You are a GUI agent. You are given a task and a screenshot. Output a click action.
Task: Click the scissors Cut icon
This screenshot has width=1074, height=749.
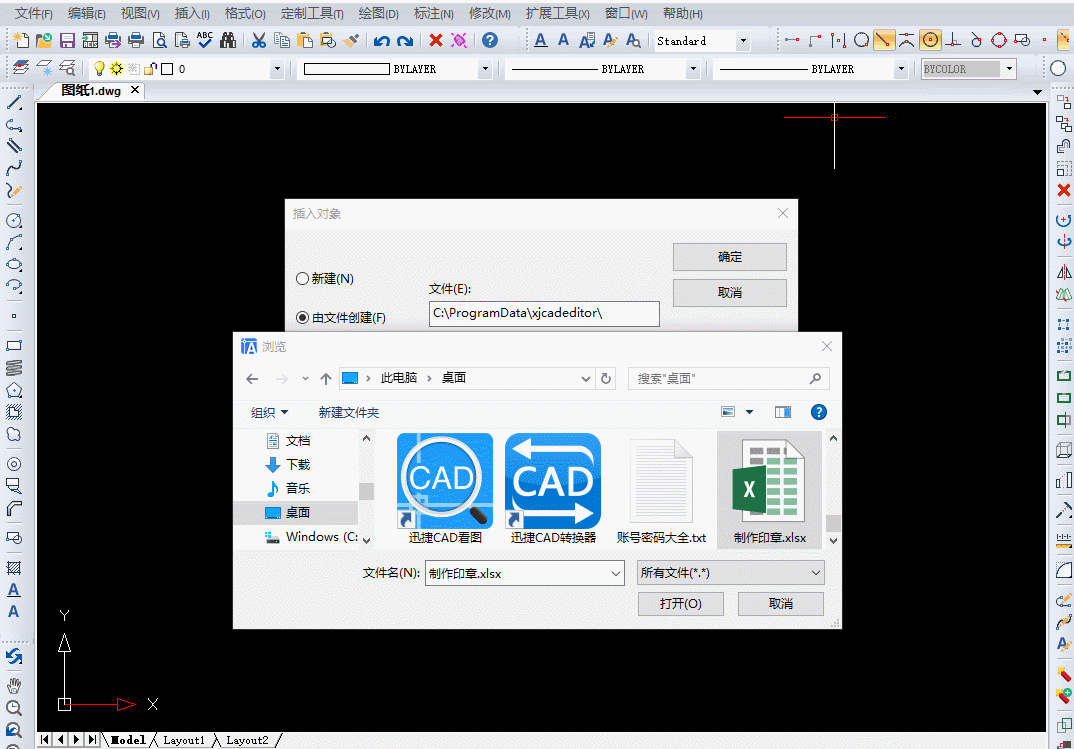coord(258,41)
